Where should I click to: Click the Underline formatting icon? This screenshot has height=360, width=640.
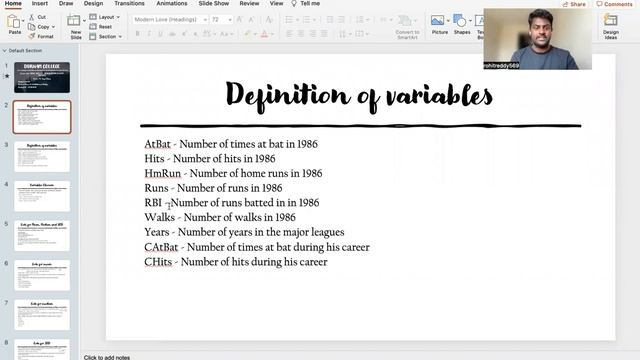pos(160,34)
